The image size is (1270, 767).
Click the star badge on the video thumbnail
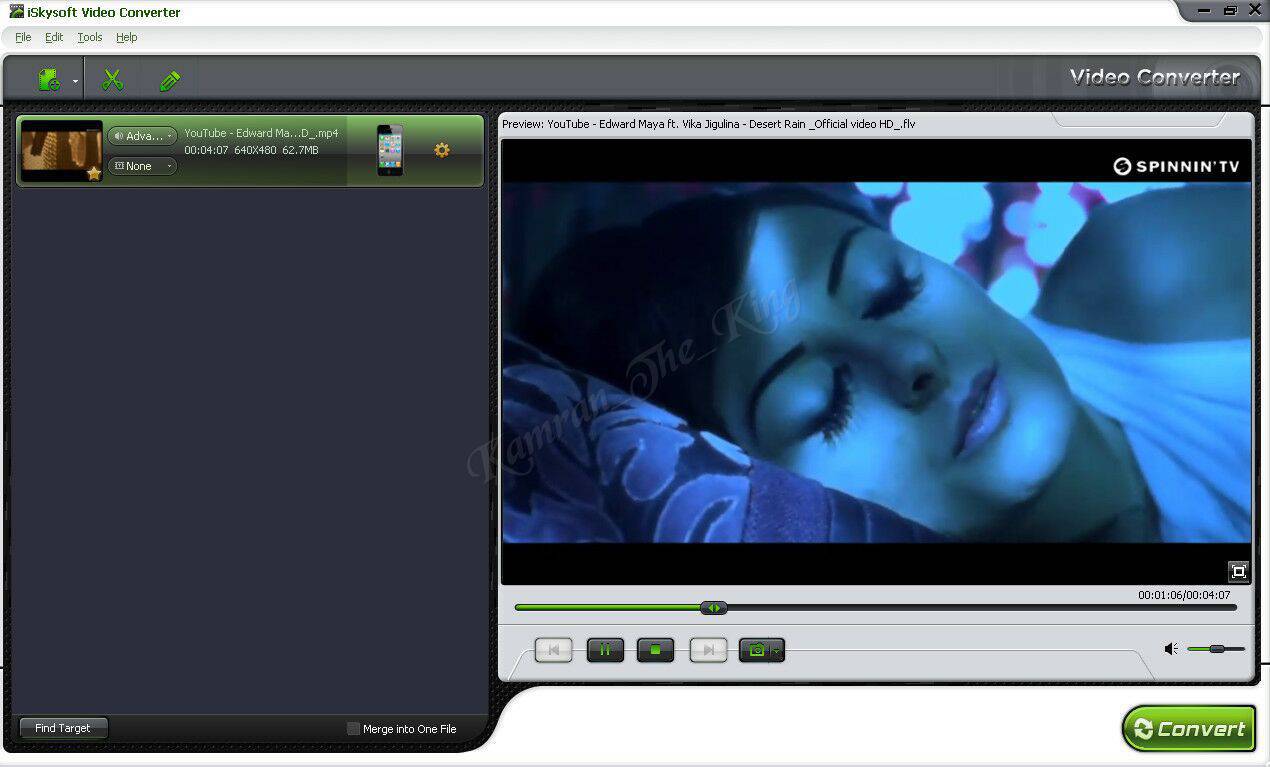pyautogui.click(x=94, y=173)
